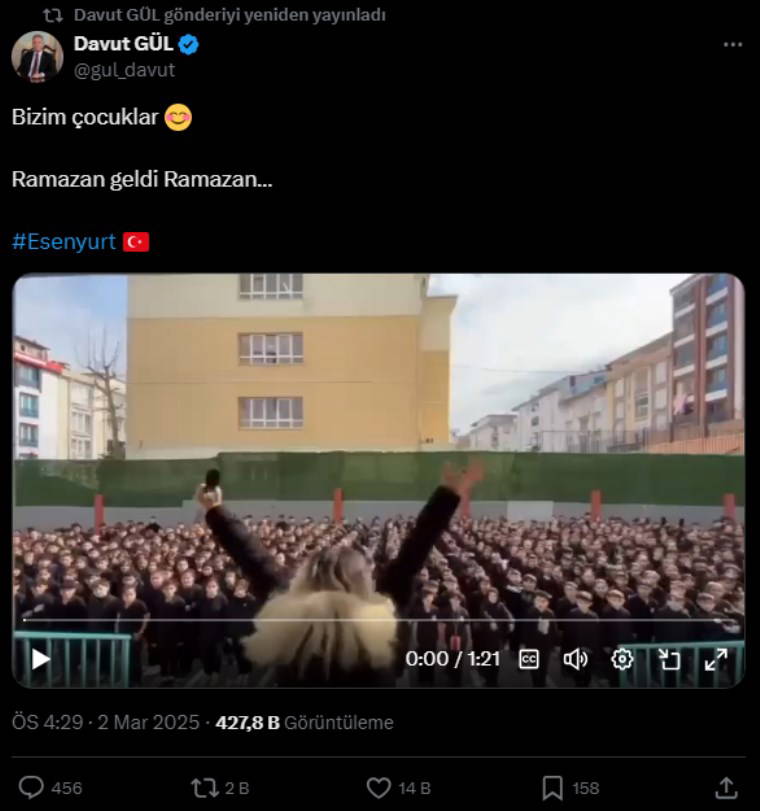Screen dimensions: 760x811
Task: Toggle closed captions on the video
Action: 529,659
